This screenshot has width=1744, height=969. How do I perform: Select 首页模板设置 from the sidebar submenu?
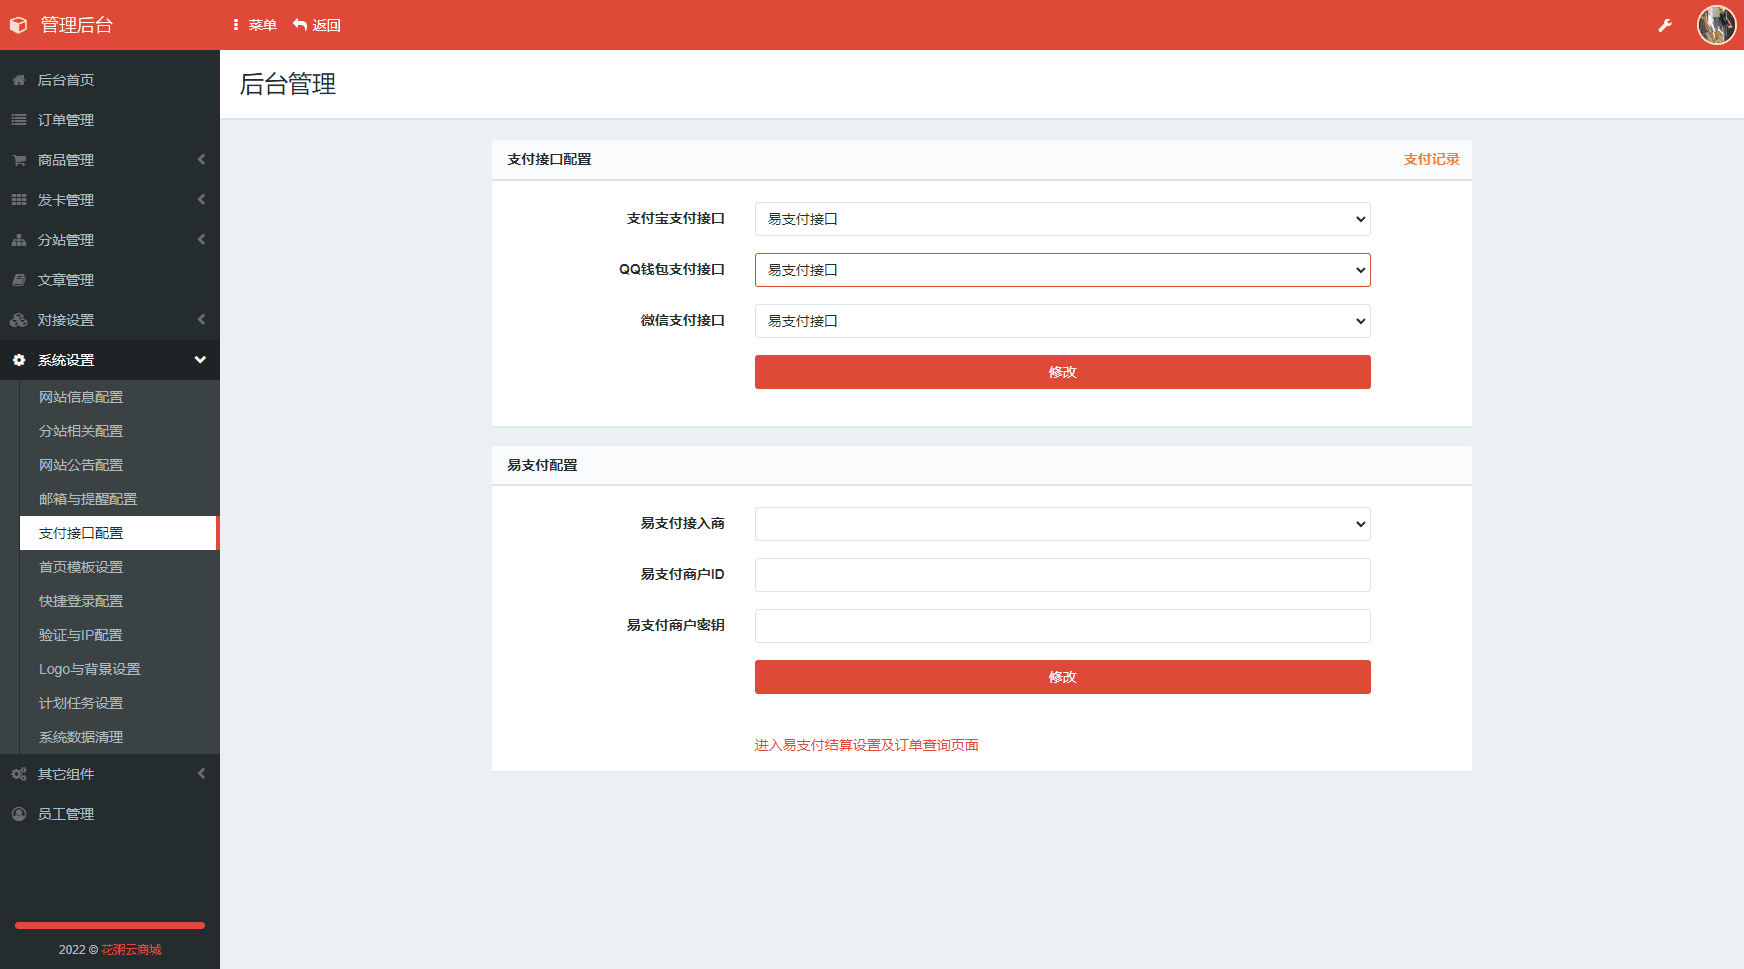pyautogui.click(x=81, y=567)
